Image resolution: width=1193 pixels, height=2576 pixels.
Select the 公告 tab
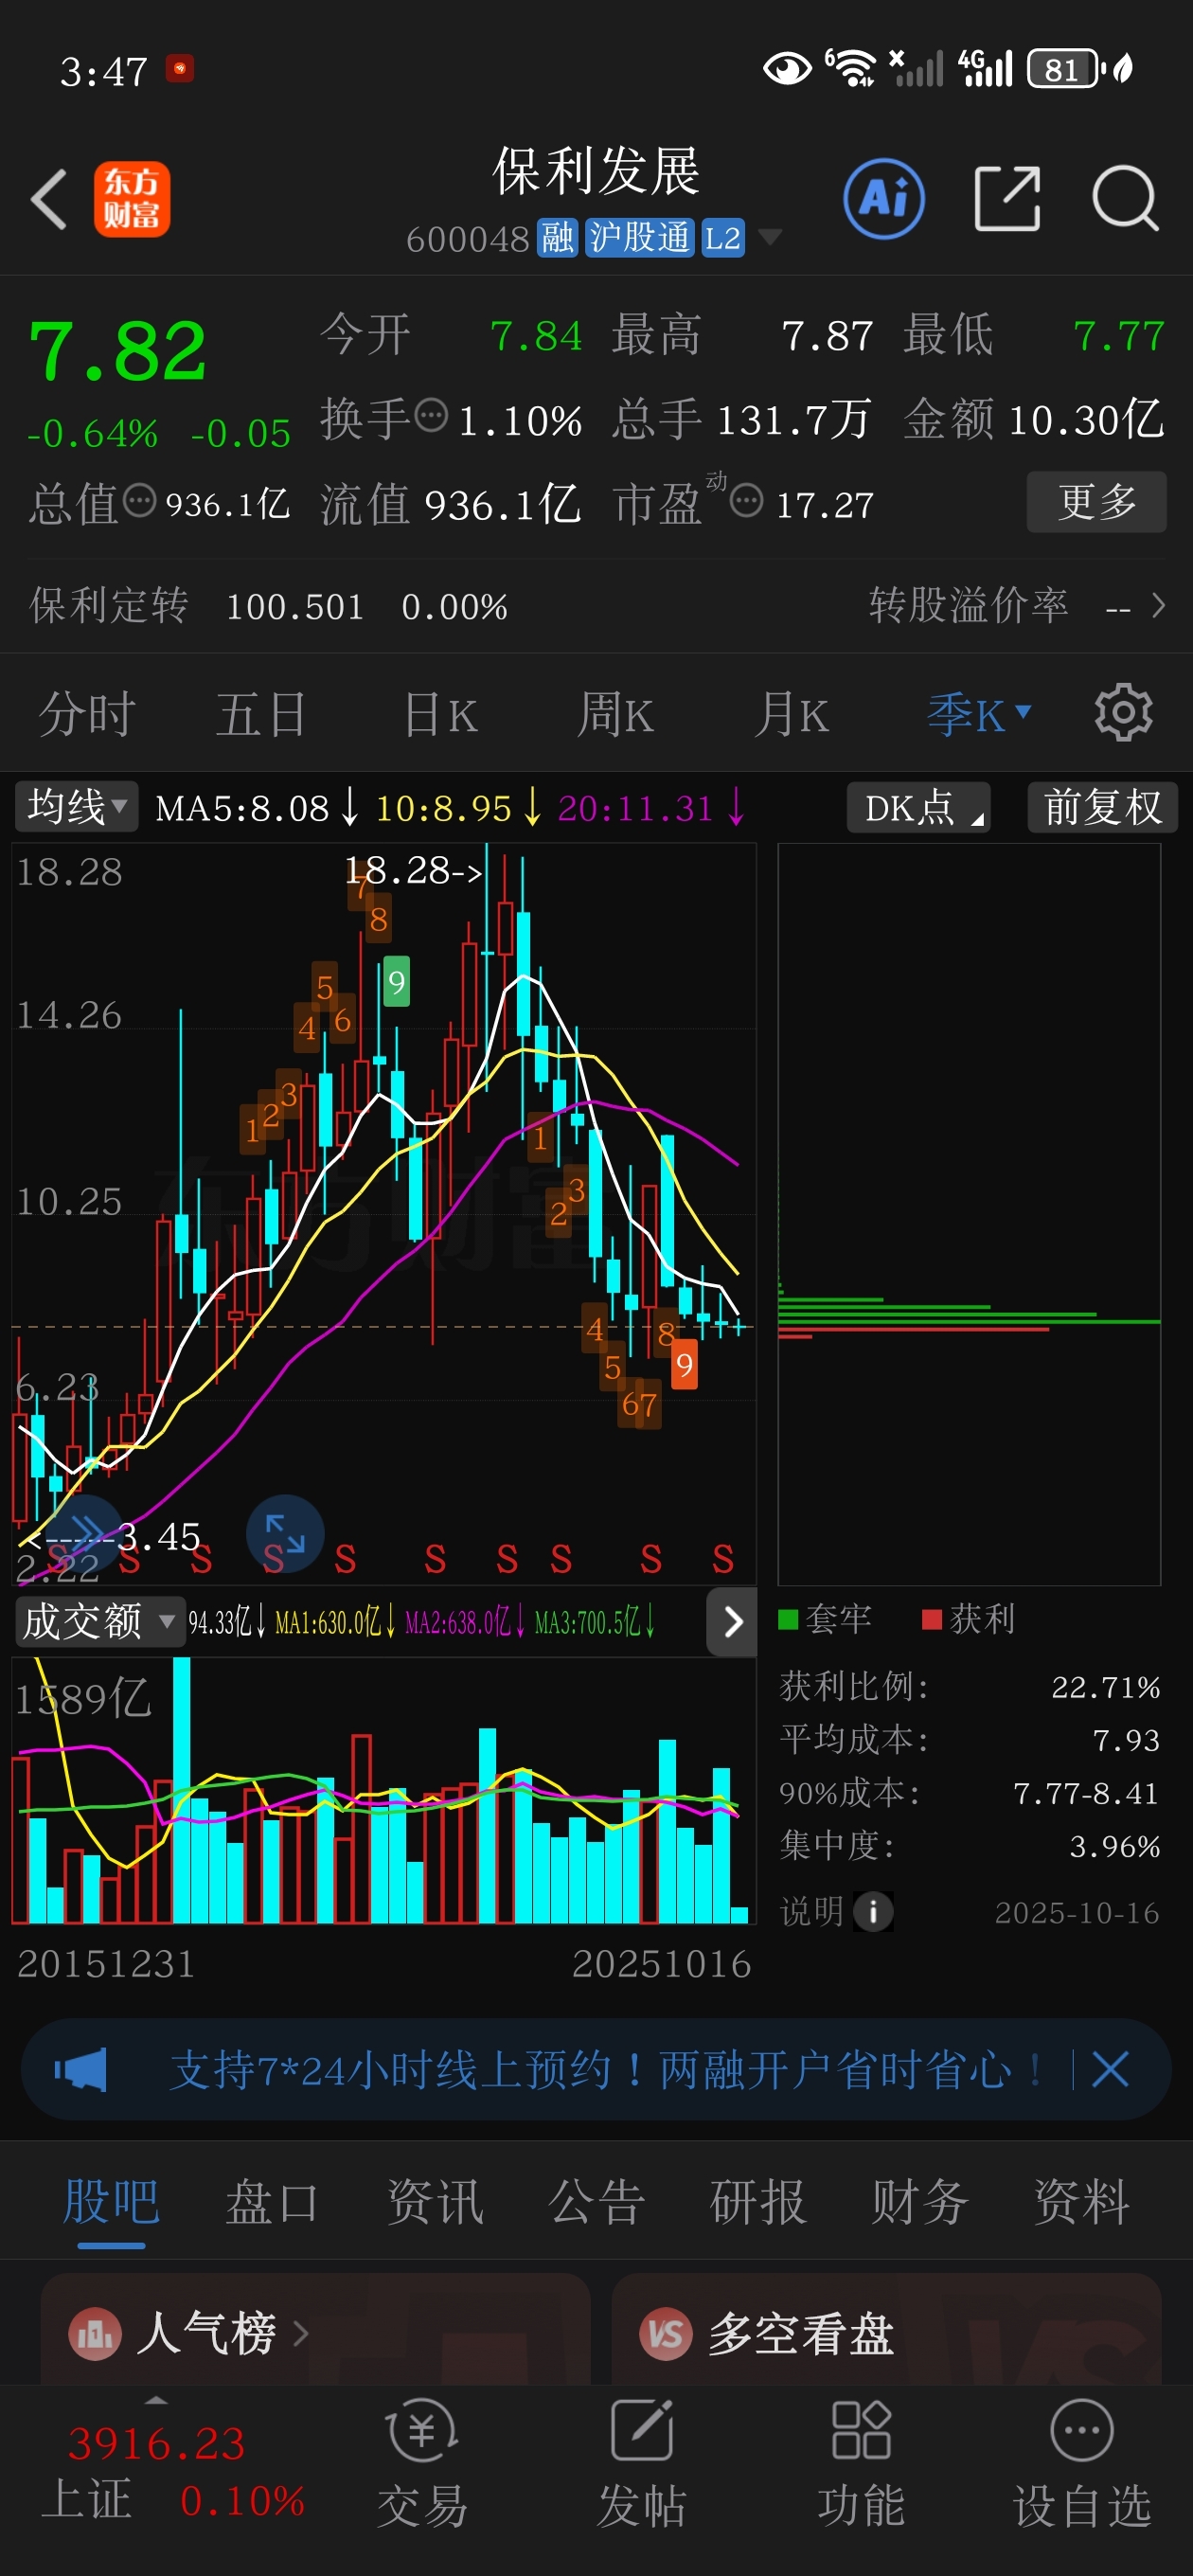(596, 2201)
